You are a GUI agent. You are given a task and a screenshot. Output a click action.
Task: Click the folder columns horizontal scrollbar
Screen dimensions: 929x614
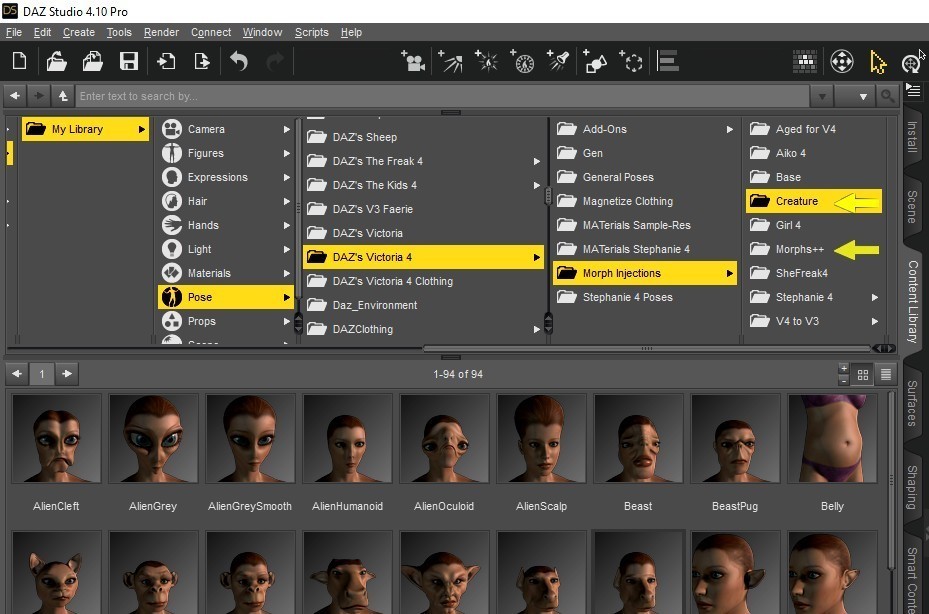pos(647,348)
